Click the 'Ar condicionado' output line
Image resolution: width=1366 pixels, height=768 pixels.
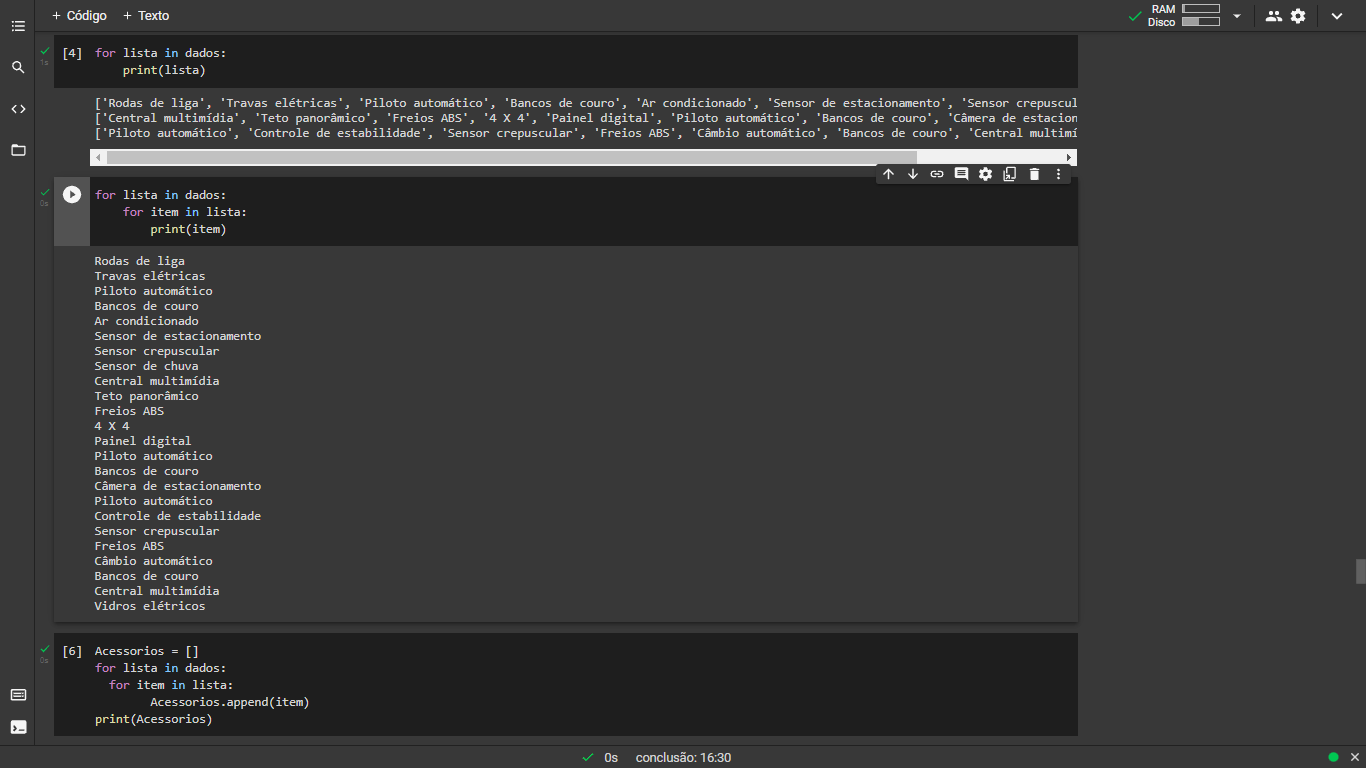[x=147, y=321]
